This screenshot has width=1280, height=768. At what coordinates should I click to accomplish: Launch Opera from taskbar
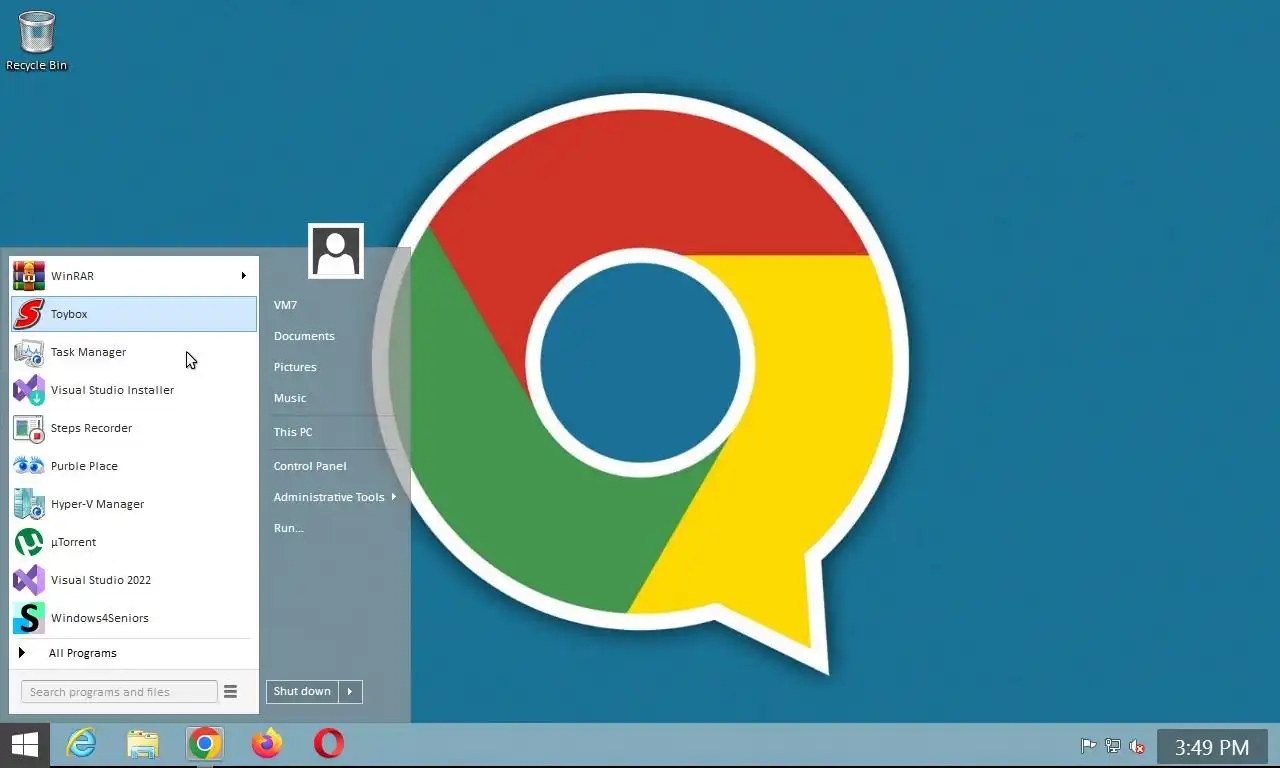(x=329, y=744)
